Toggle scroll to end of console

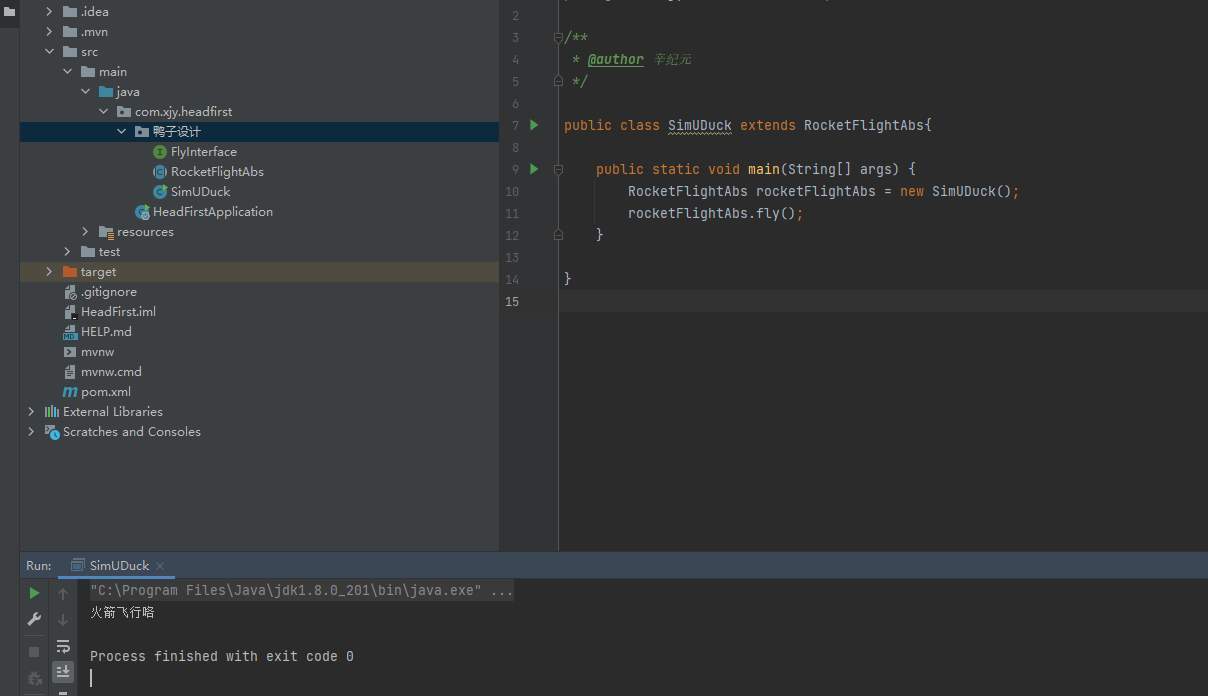tap(63, 671)
